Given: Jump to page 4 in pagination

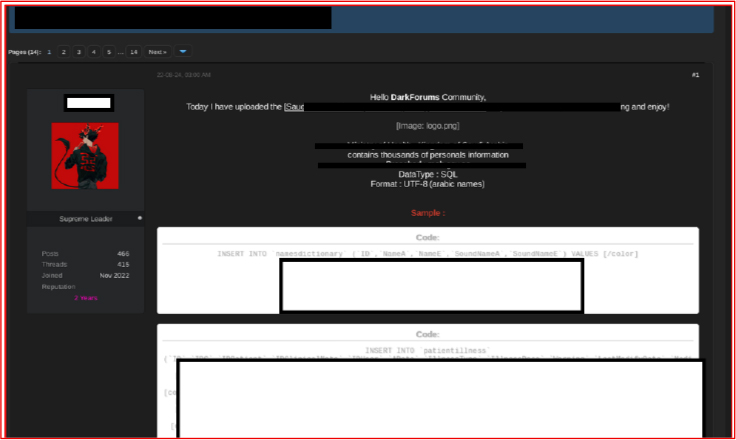Looking at the screenshot, I should click(x=93, y=51).
